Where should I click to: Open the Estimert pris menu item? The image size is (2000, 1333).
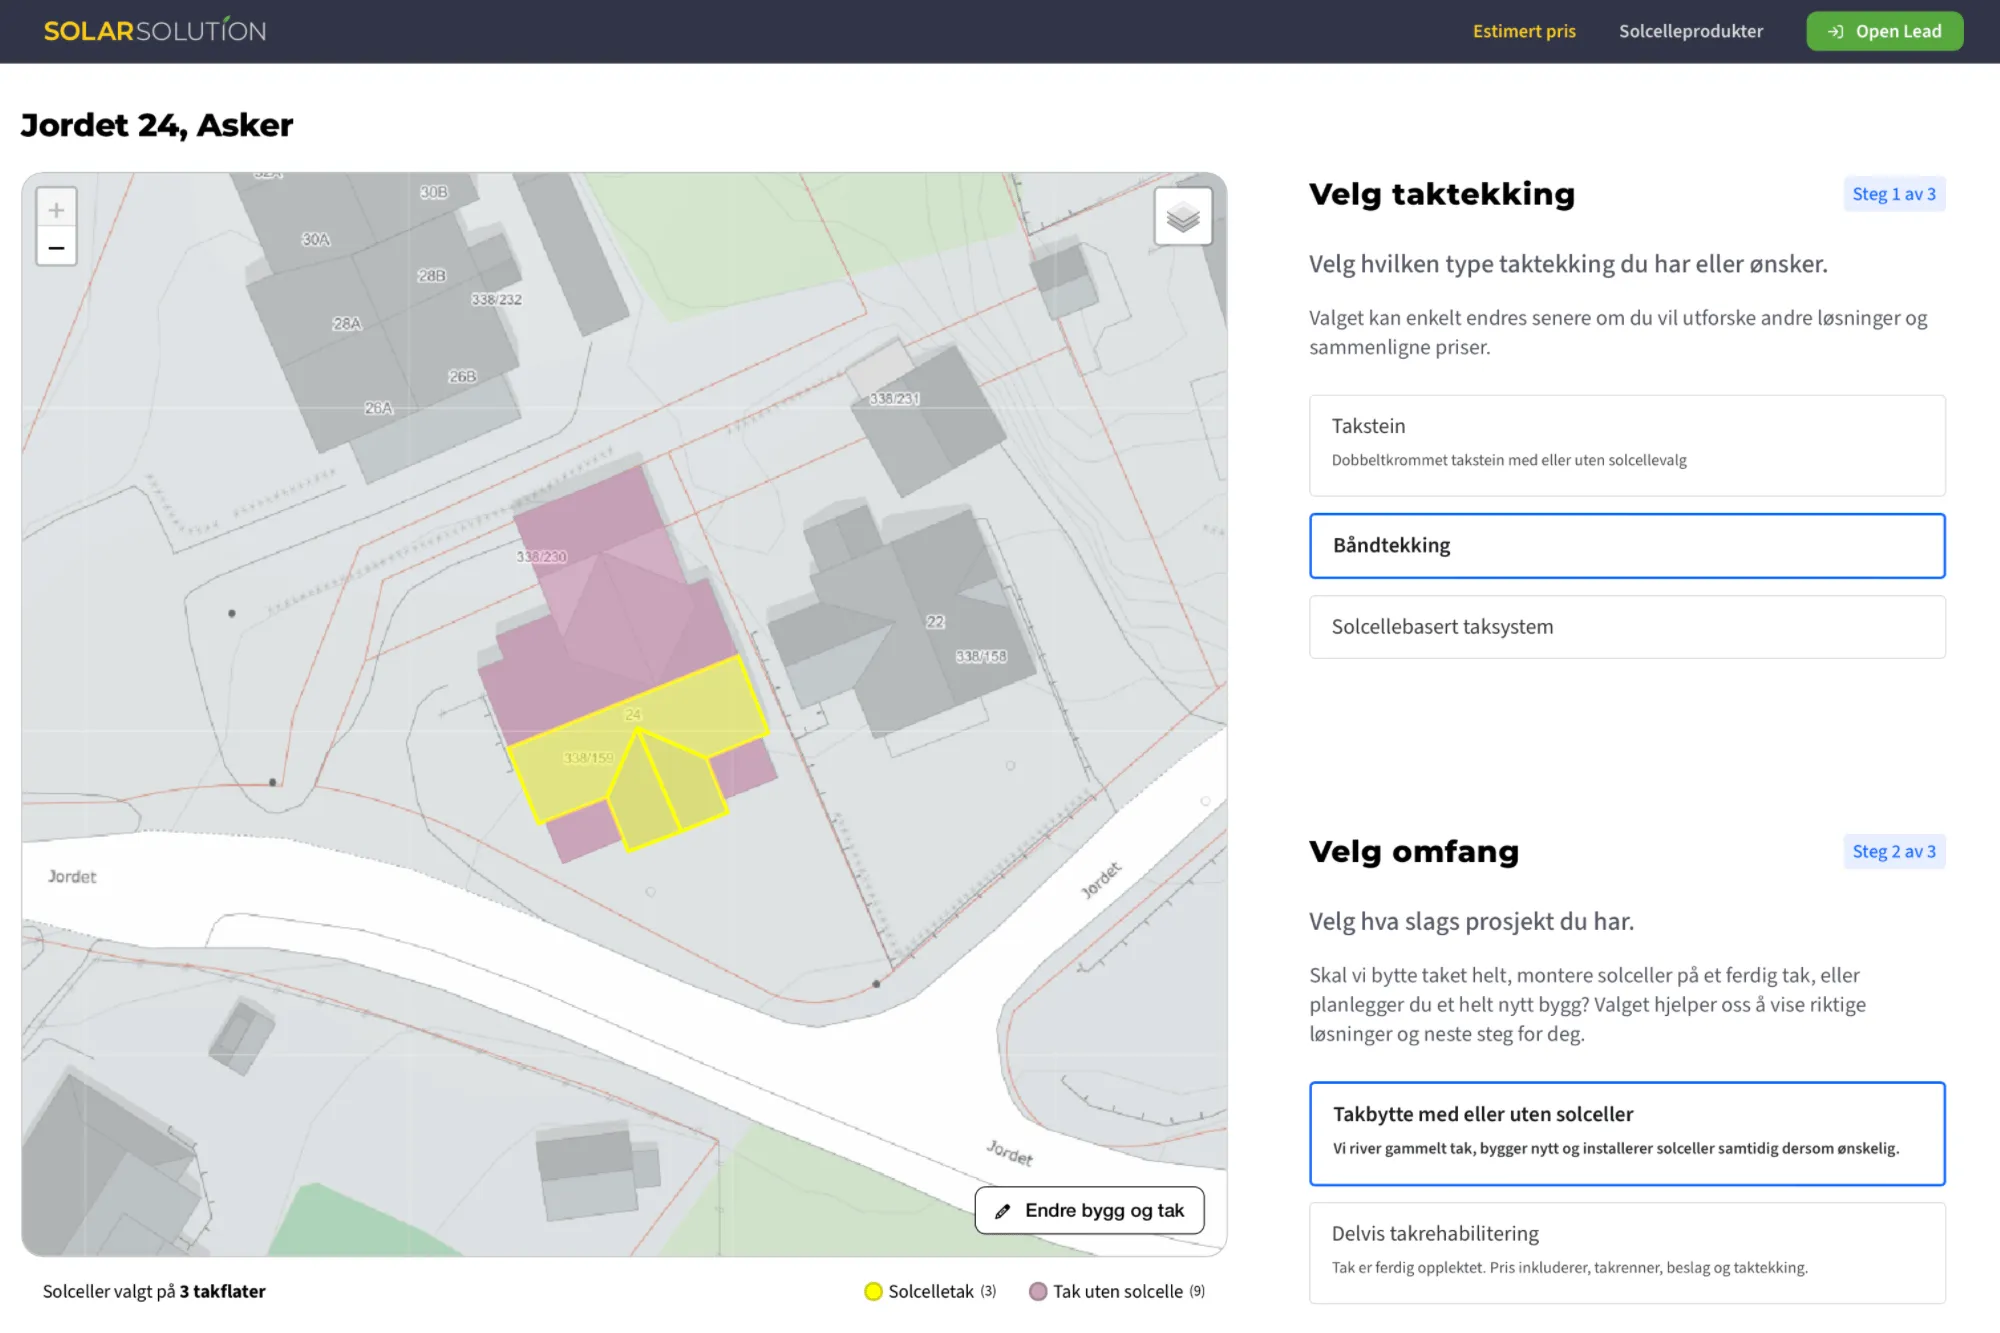pyautogui.click(x=1523, y=31)
